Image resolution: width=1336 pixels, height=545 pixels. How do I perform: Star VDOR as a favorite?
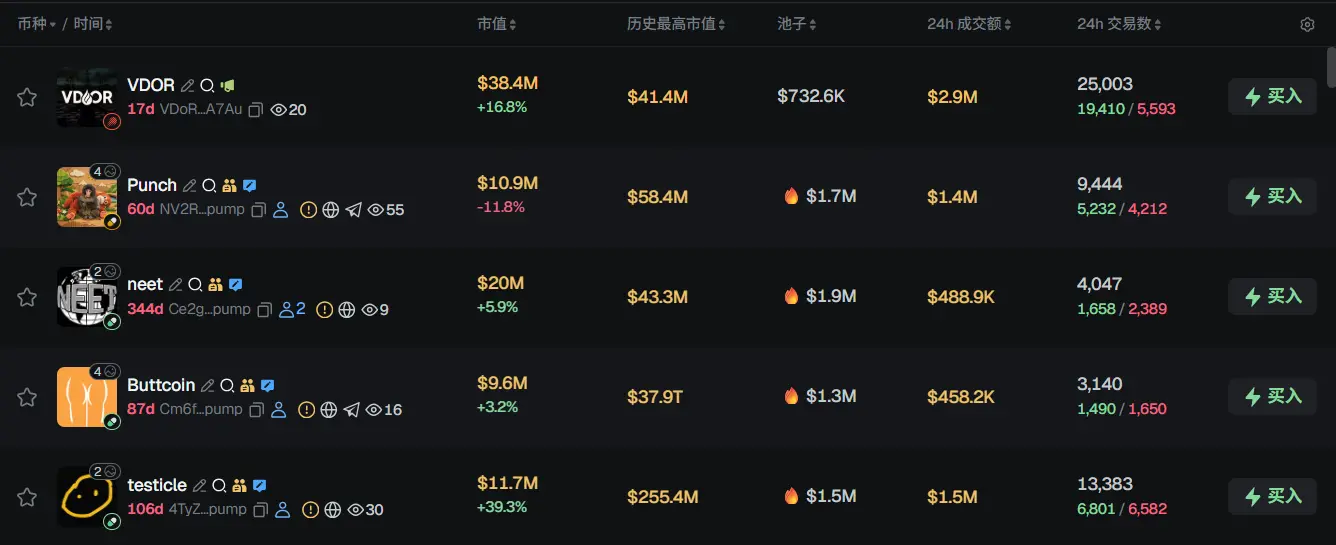coord(27,97)
